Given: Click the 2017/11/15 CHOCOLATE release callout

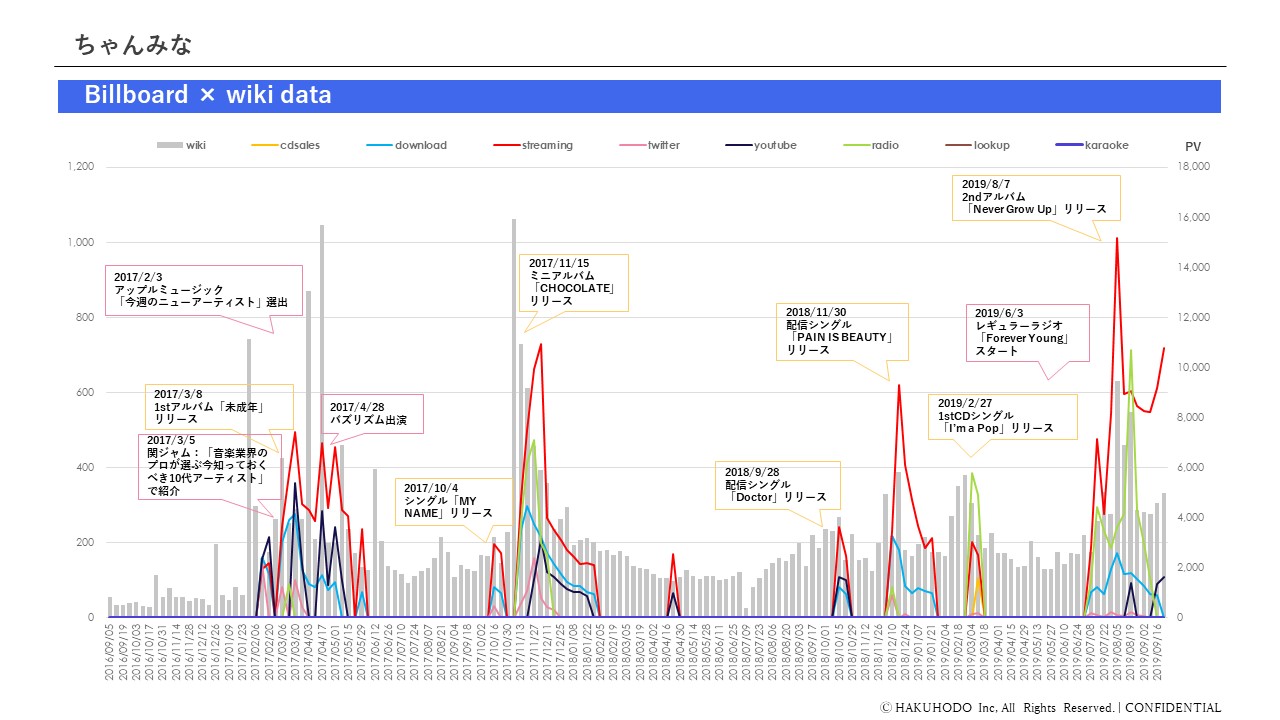Looking at the screenshot, I should [x=574, y=282].
